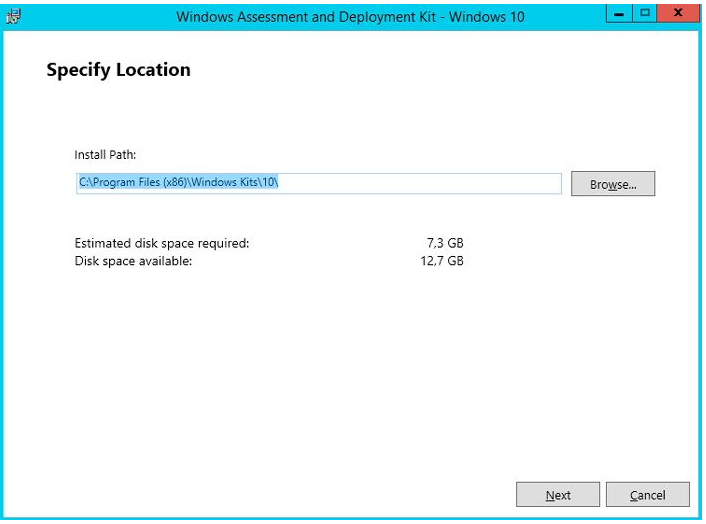This screenshot has width=706, height=524.
Task: Minimize the Deployment Kit window
Action: tap(619, 14)
